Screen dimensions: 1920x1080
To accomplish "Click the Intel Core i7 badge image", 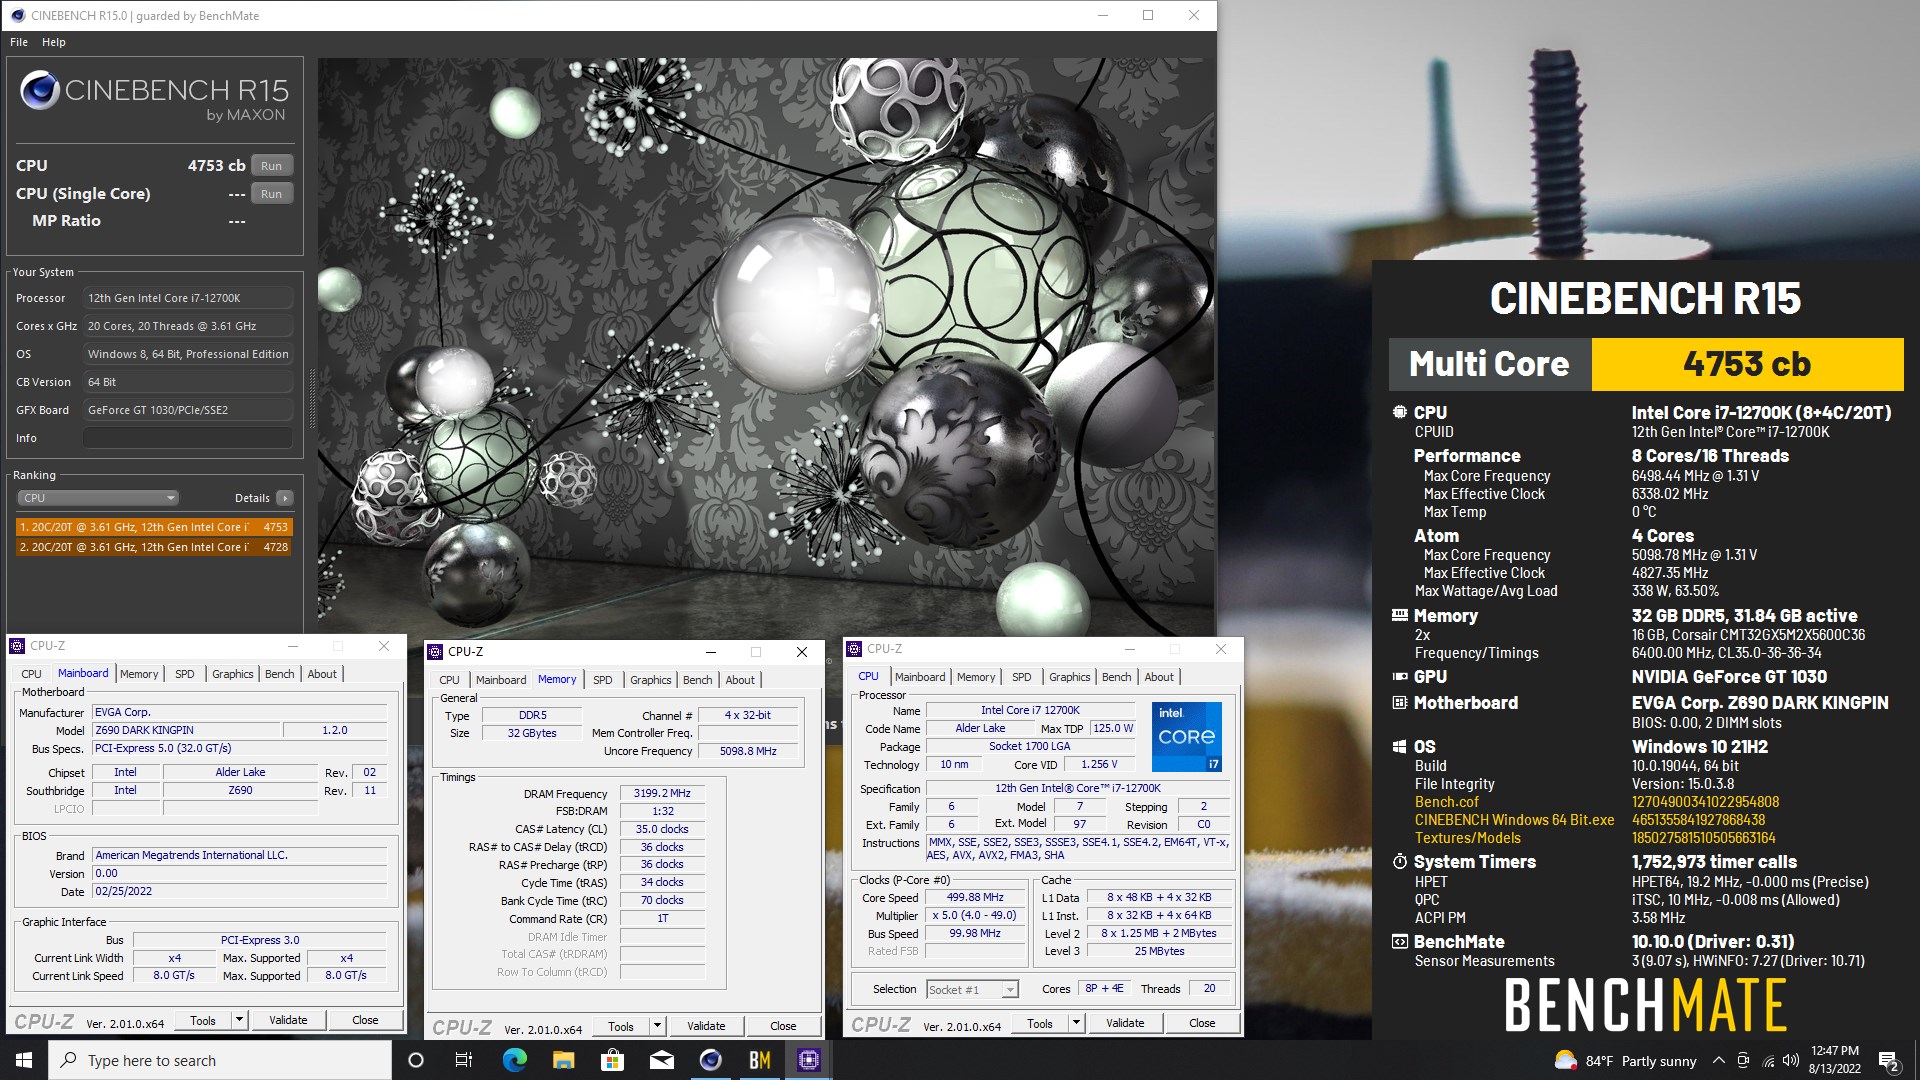I will [x=1187, y=737].
